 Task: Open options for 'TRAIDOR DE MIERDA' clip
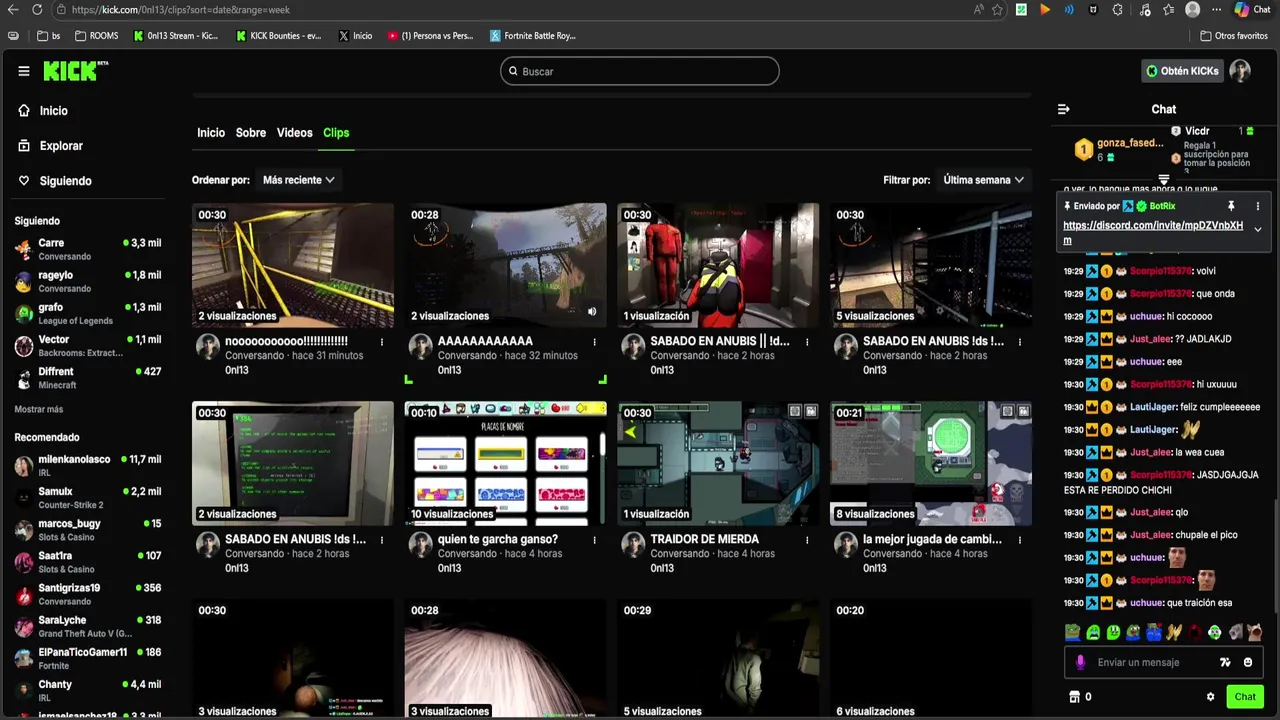click(x=807, y=540)
